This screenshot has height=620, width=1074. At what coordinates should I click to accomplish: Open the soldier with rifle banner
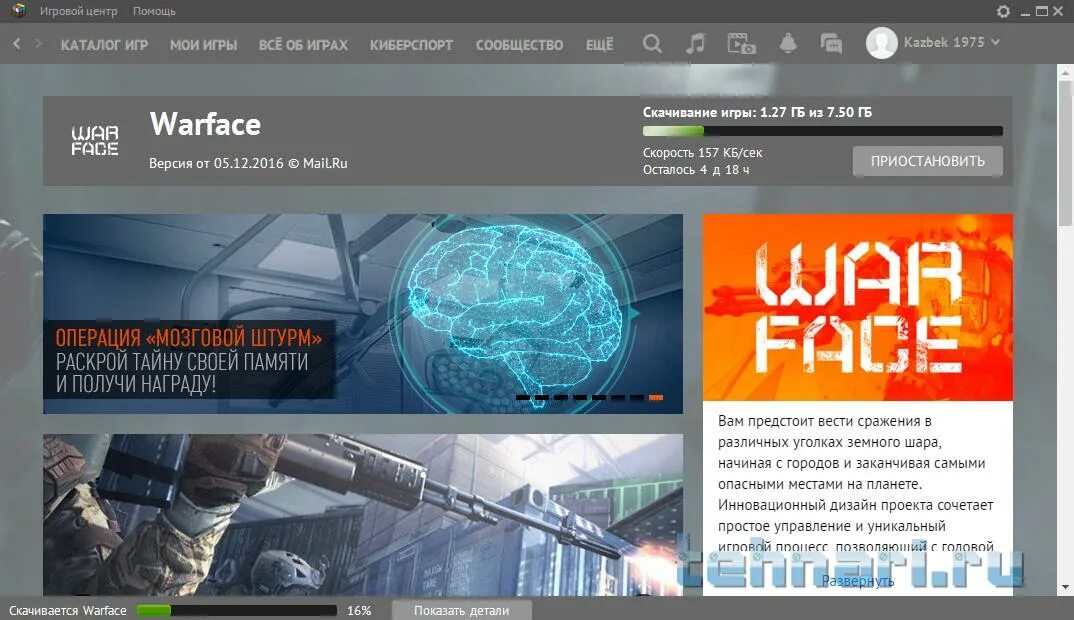click(363, 514)
